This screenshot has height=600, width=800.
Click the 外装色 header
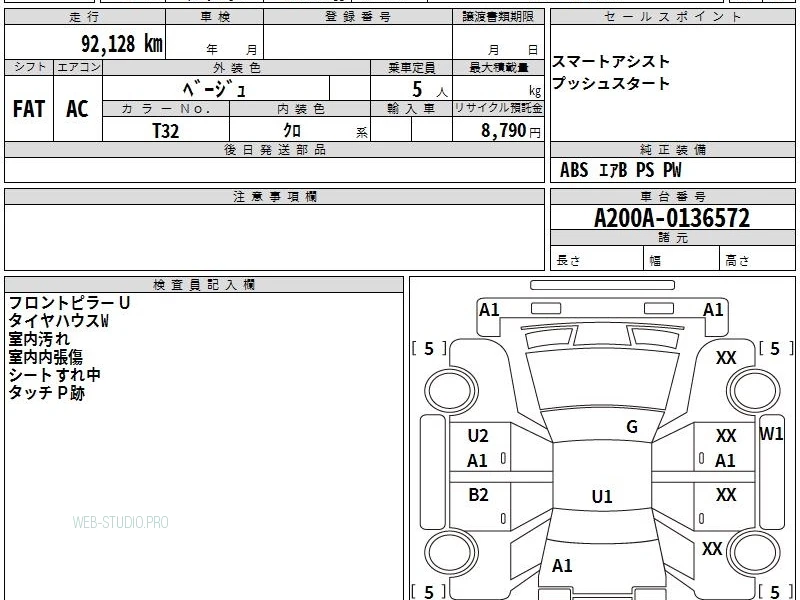[x=237, y=67]
